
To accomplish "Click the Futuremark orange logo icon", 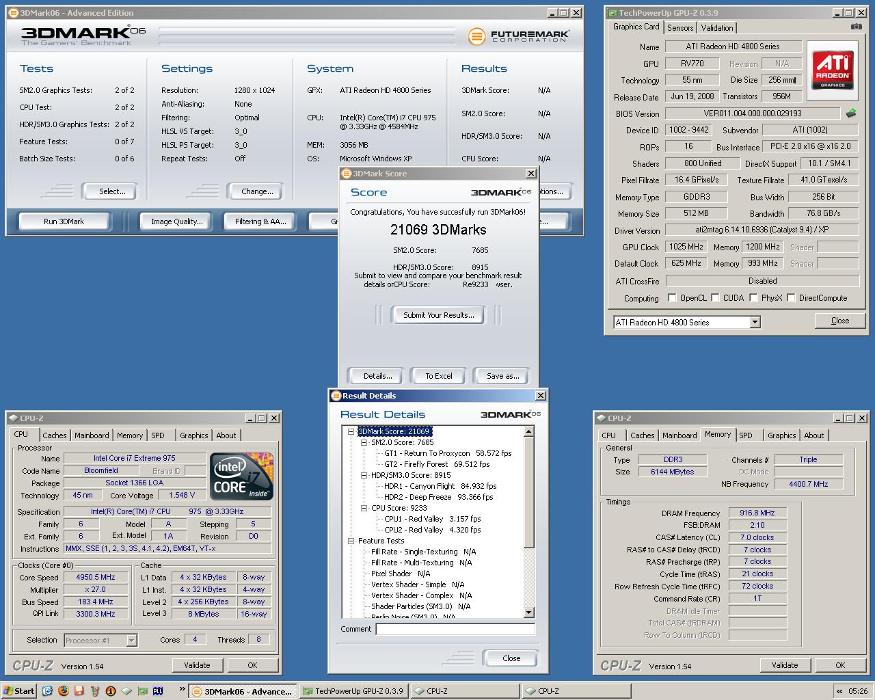I will point(476,36).
